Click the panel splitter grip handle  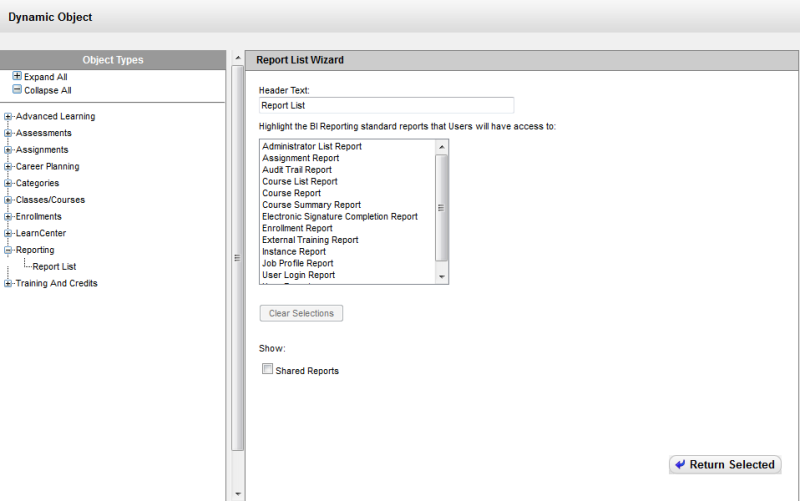point(237,258)
